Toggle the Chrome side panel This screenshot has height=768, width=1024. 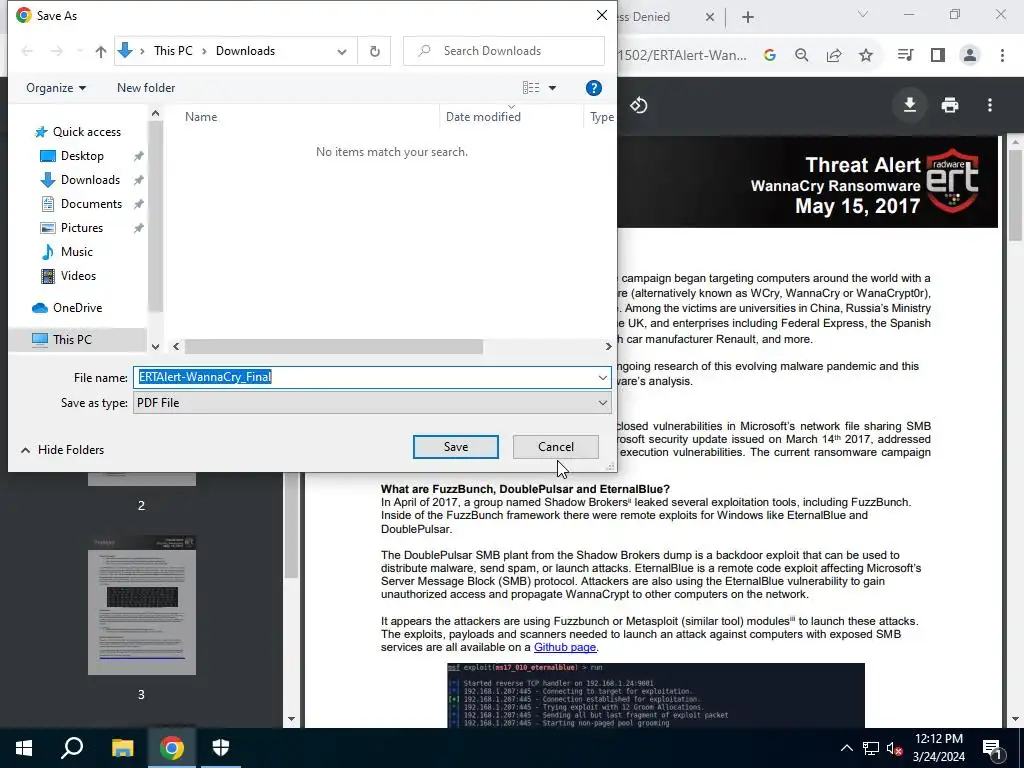[938, 56]
